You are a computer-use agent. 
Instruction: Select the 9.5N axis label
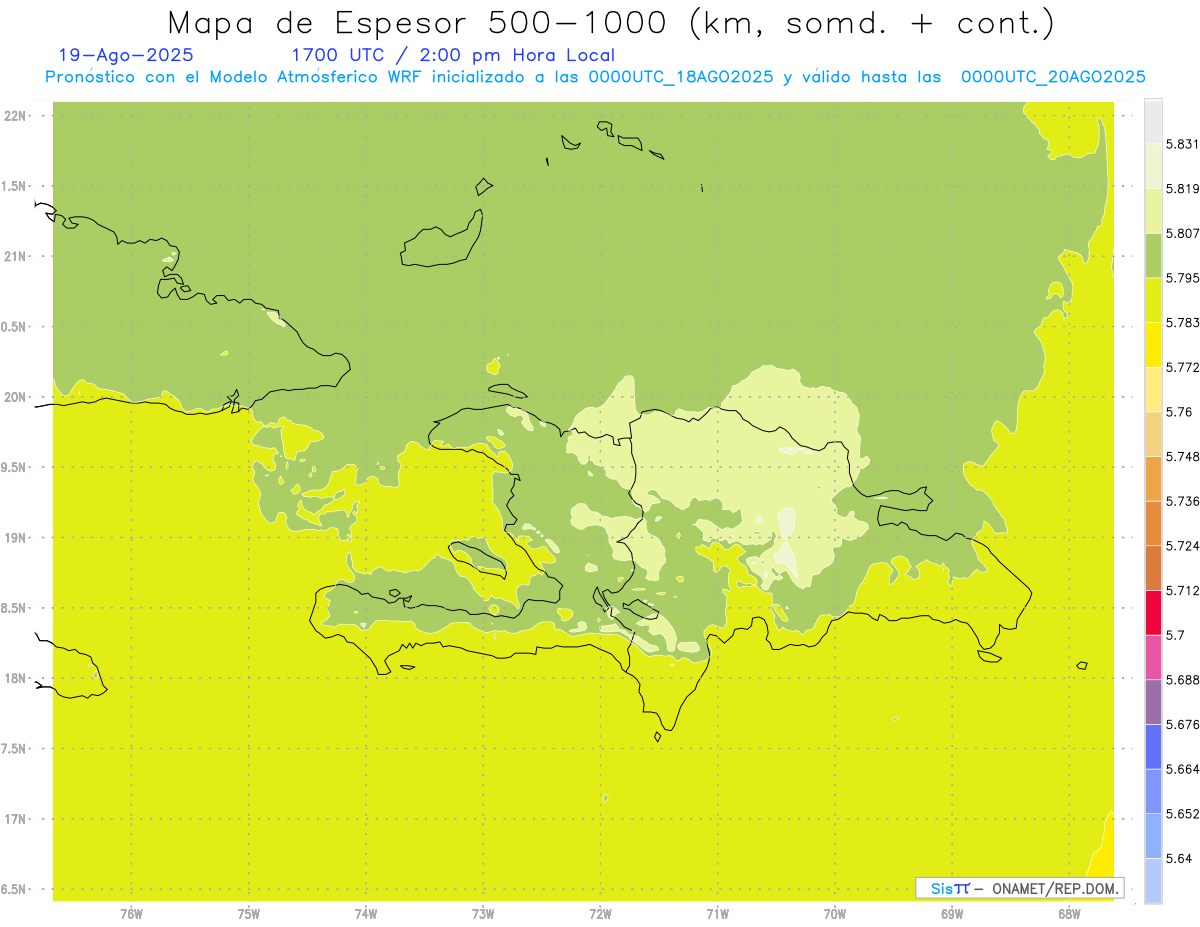tap(14, 467)
